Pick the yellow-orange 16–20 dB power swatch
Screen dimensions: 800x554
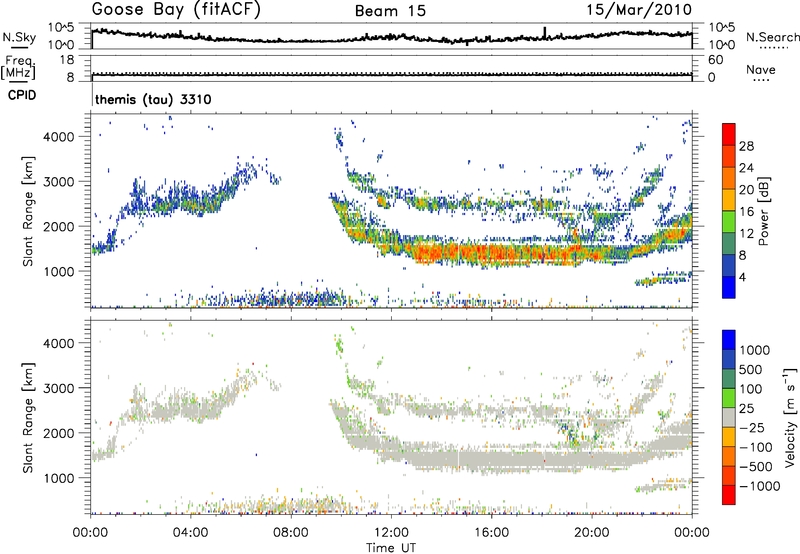pyautogui.click(x=729, y=200)
